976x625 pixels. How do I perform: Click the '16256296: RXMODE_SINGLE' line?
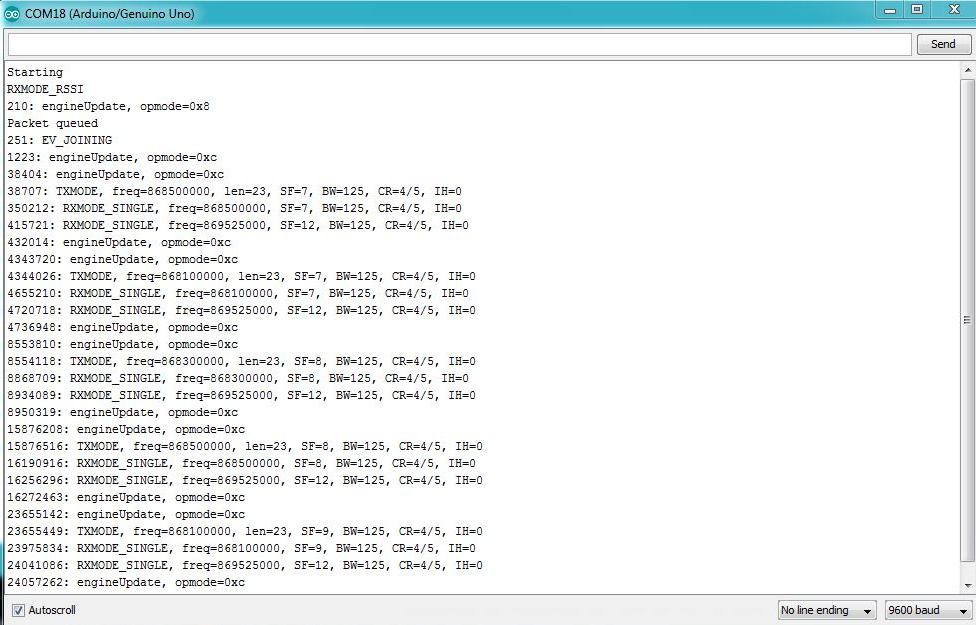coord(245,481)
